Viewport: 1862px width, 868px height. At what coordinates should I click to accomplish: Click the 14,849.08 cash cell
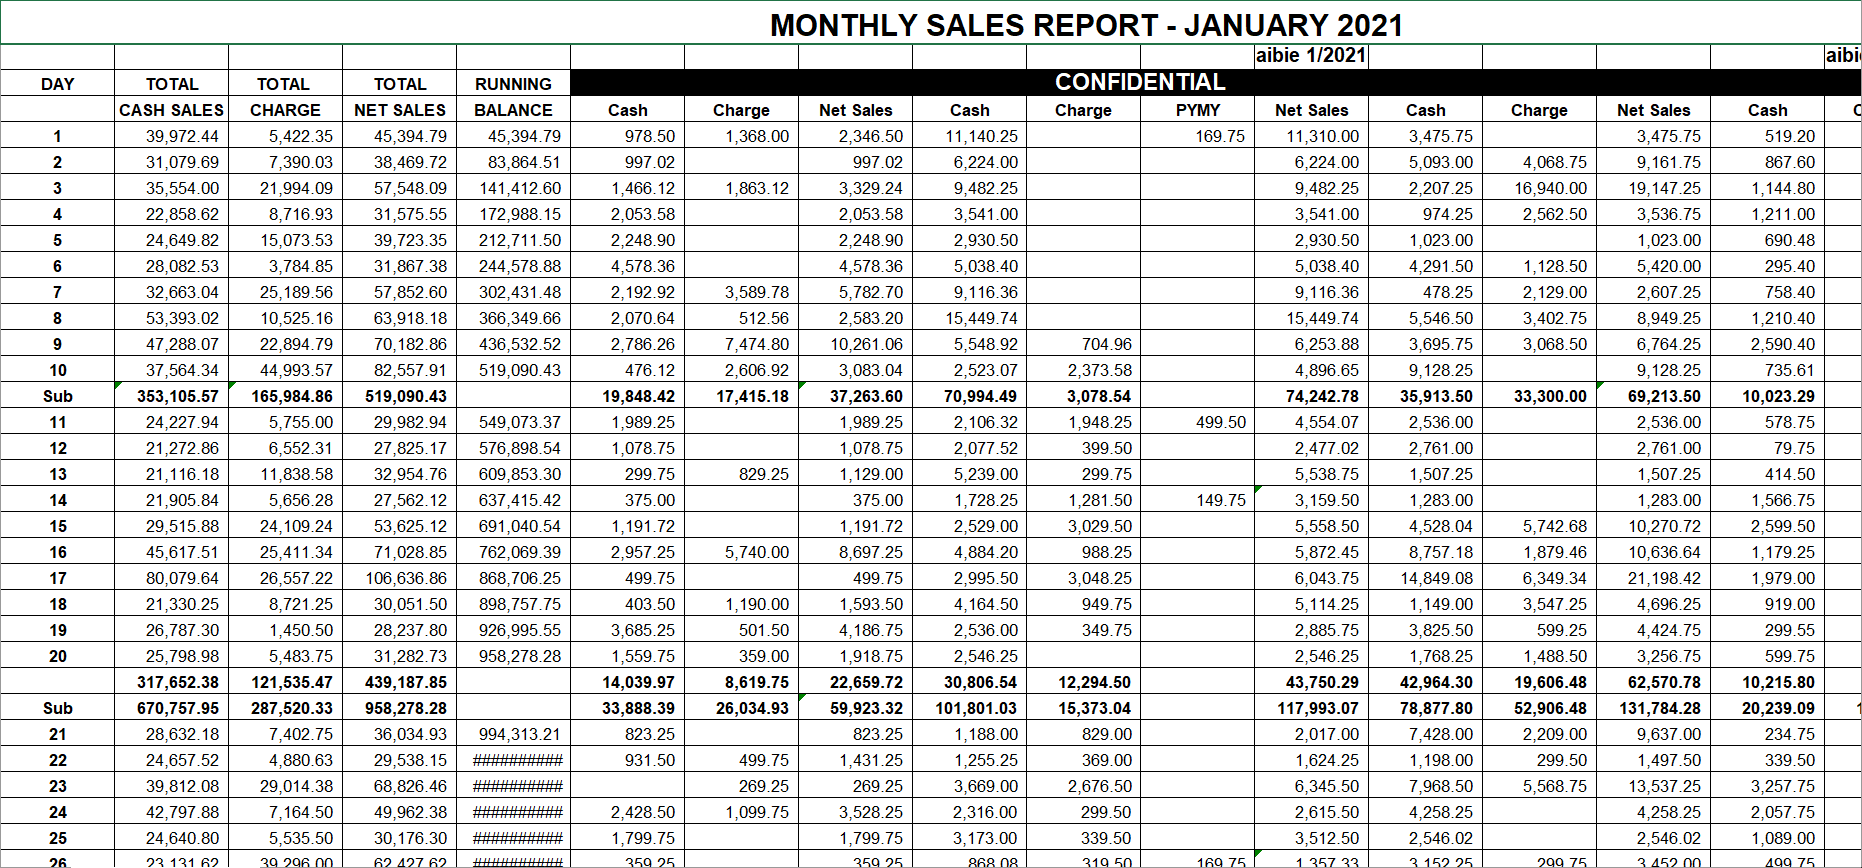(1426, 578)
